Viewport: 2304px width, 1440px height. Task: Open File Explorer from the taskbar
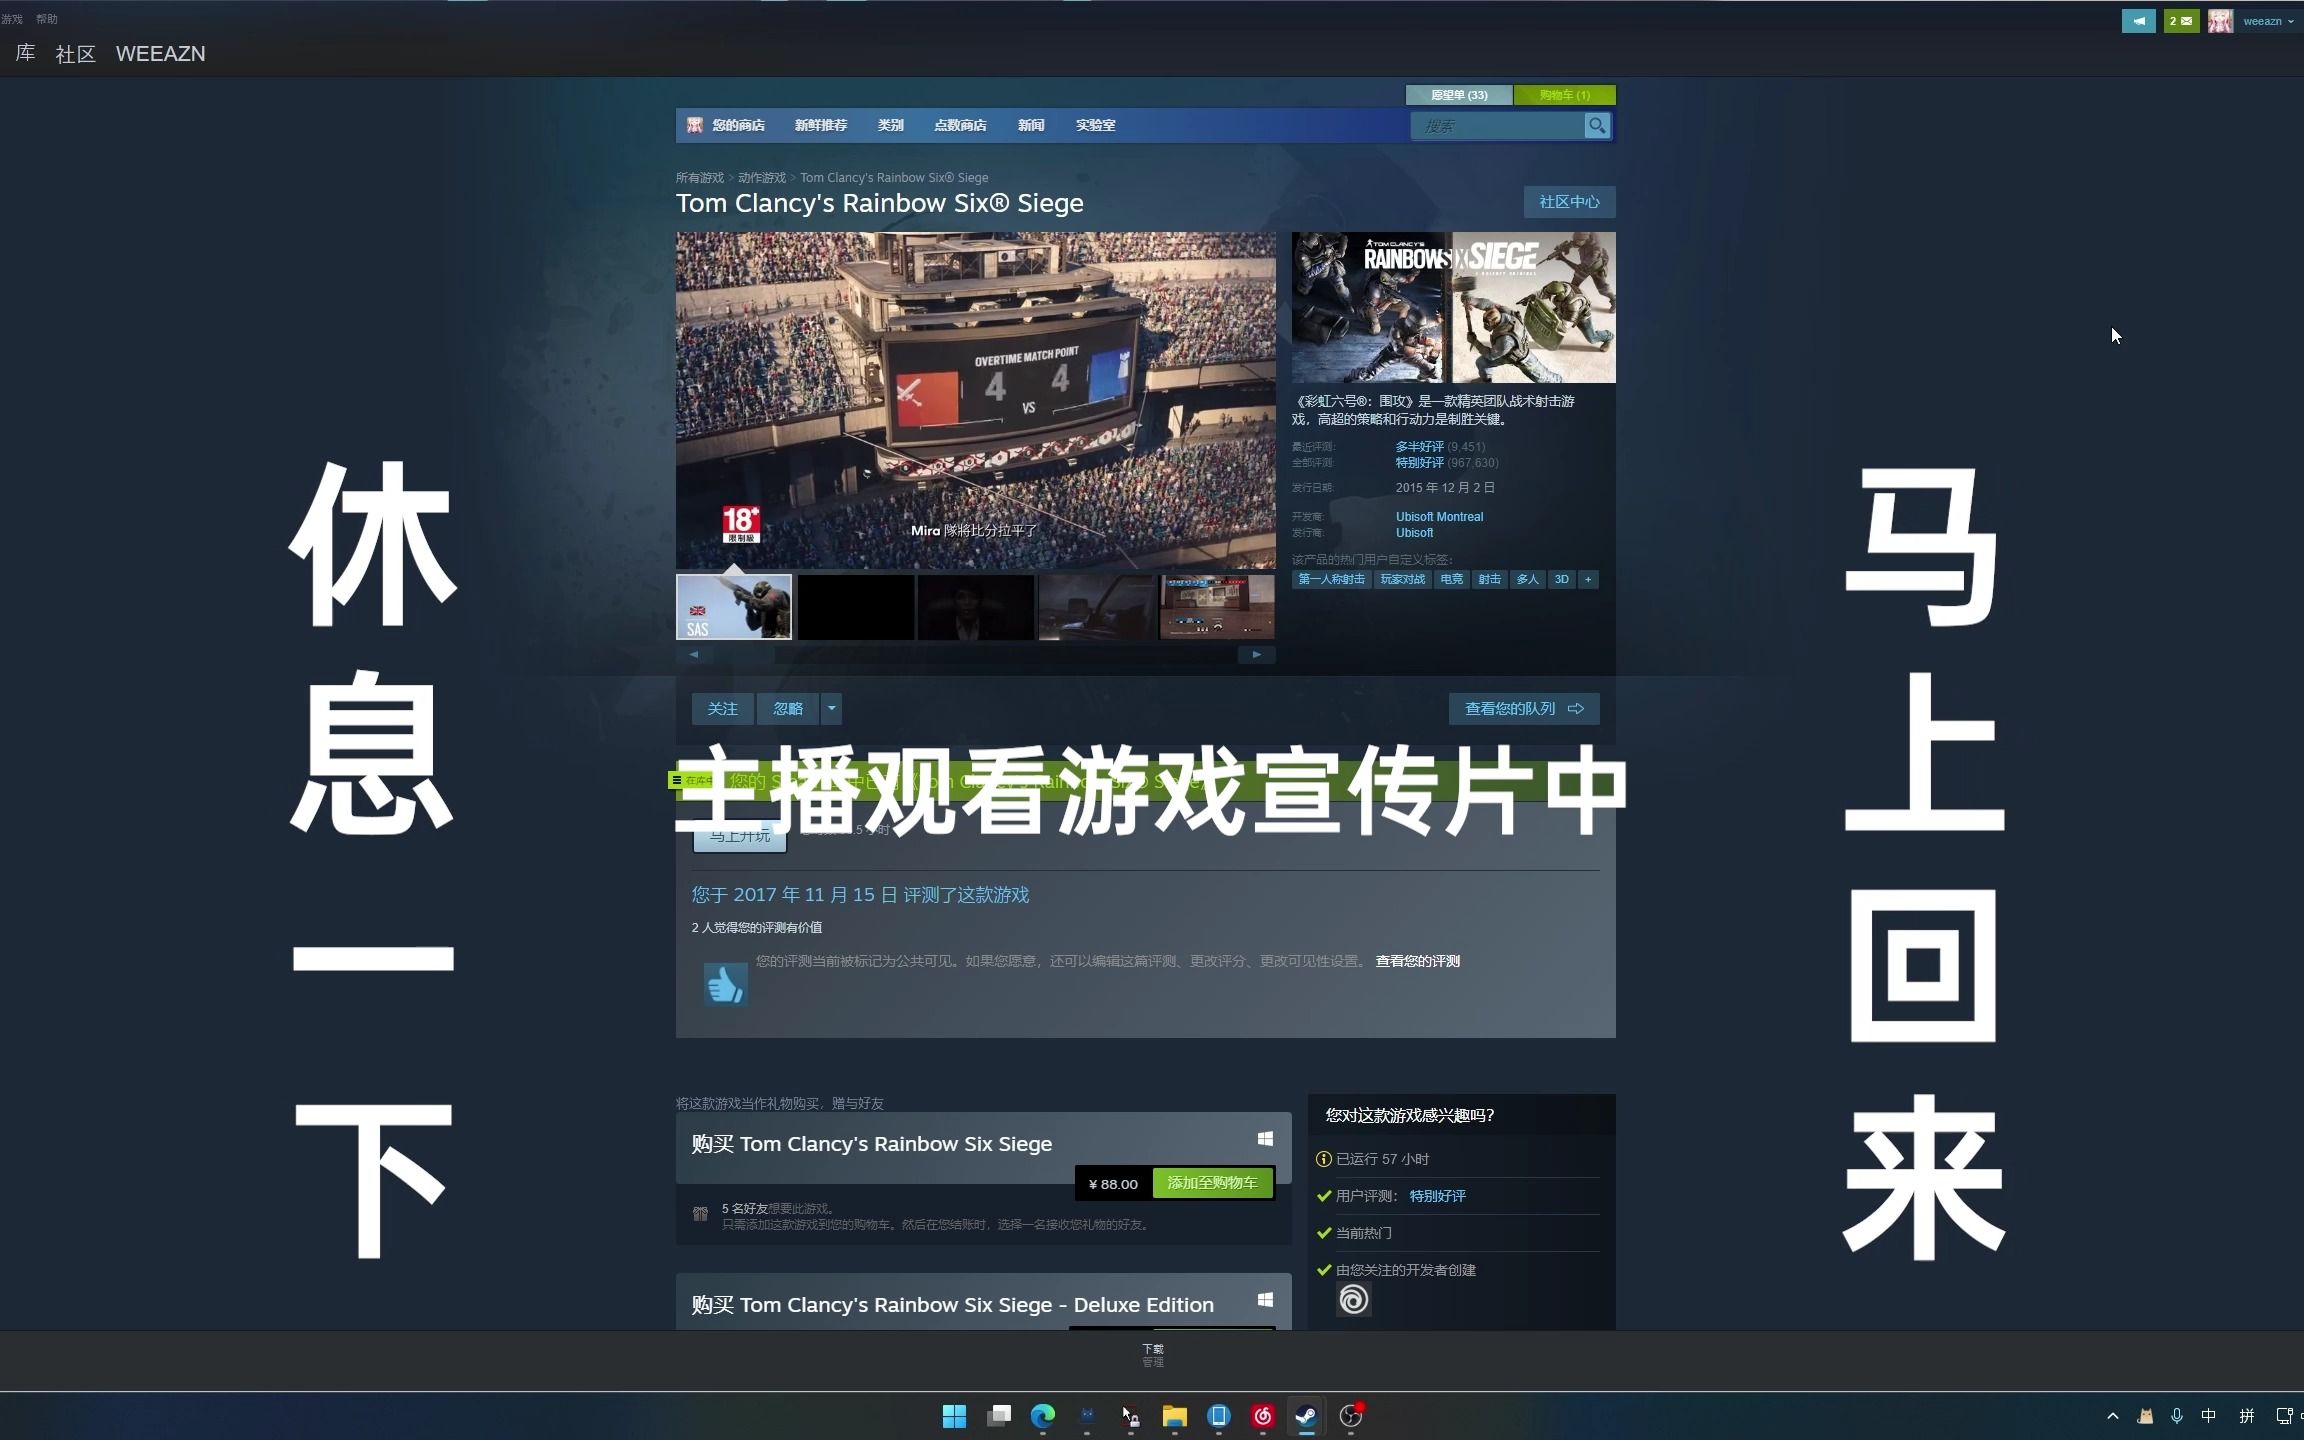[1174, 1416]
